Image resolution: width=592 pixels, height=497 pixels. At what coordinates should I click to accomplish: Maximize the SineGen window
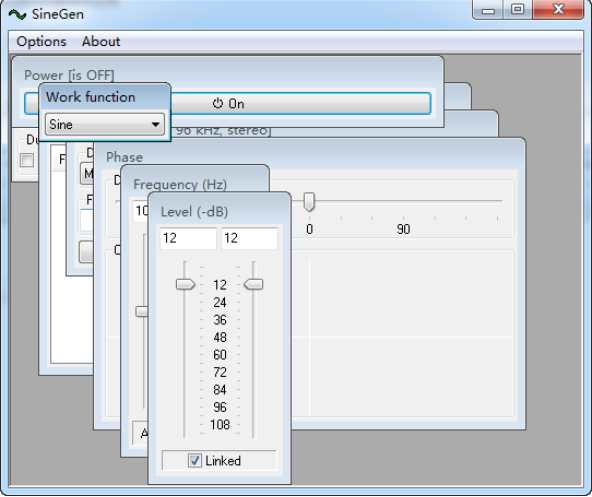coord(517,9)
